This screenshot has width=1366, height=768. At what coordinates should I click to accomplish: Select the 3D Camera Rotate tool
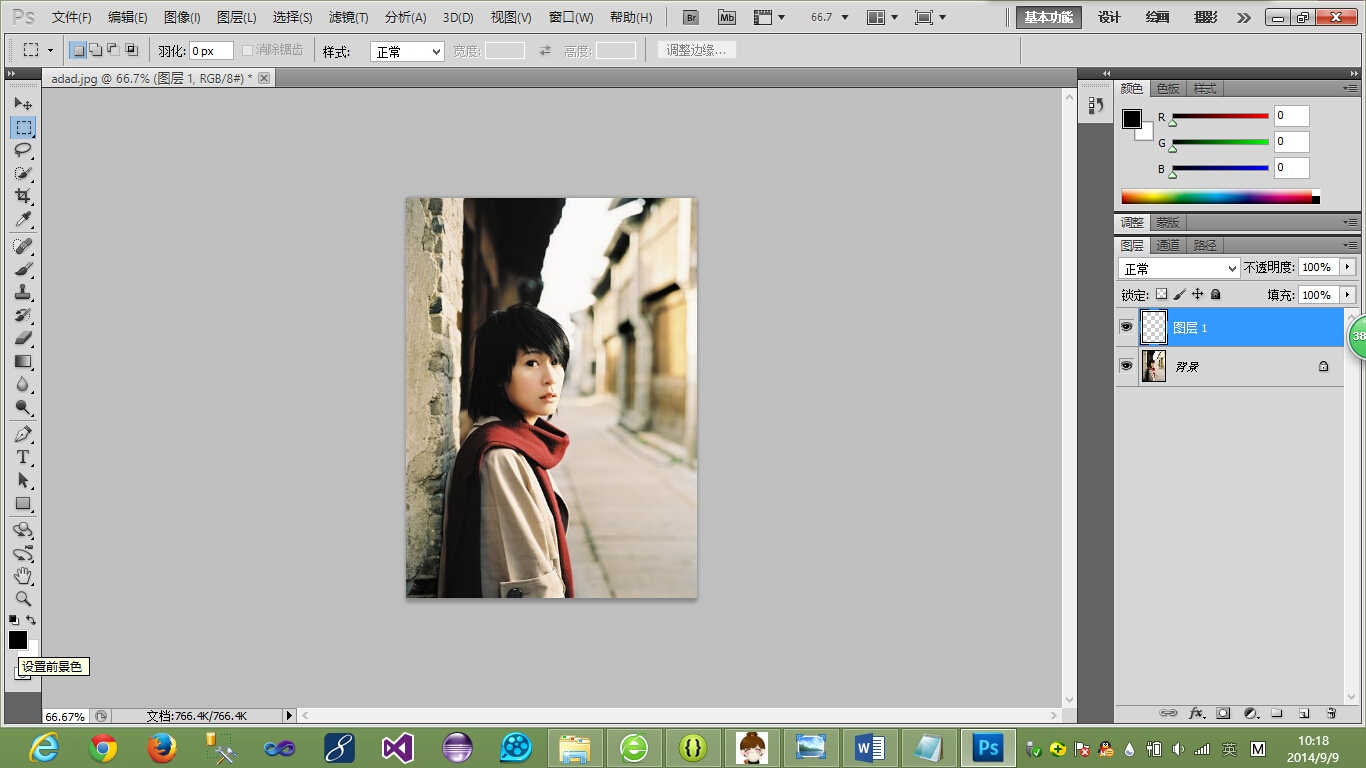coord(23,553)
